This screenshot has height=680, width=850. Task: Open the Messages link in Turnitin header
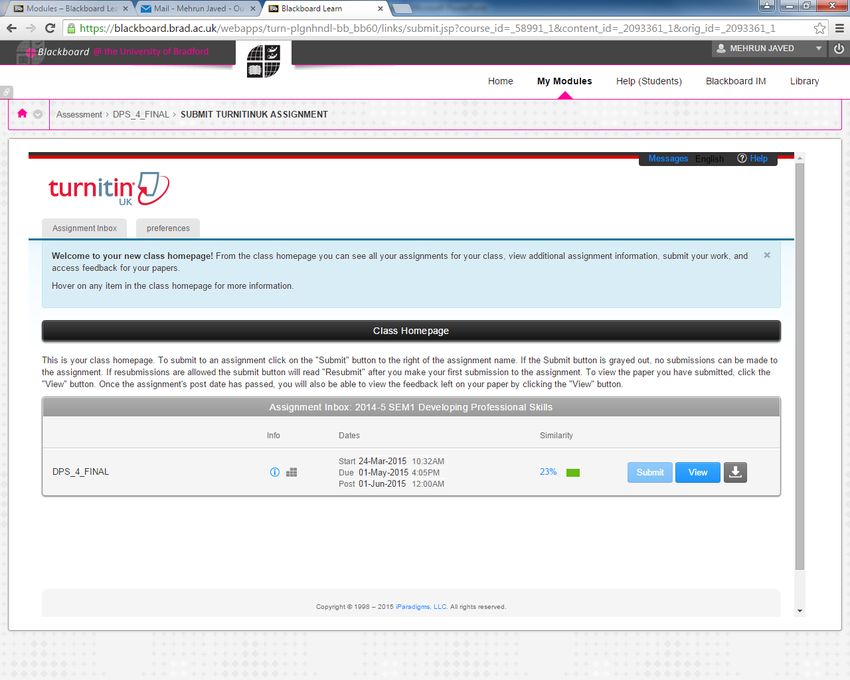click(668, 158)
